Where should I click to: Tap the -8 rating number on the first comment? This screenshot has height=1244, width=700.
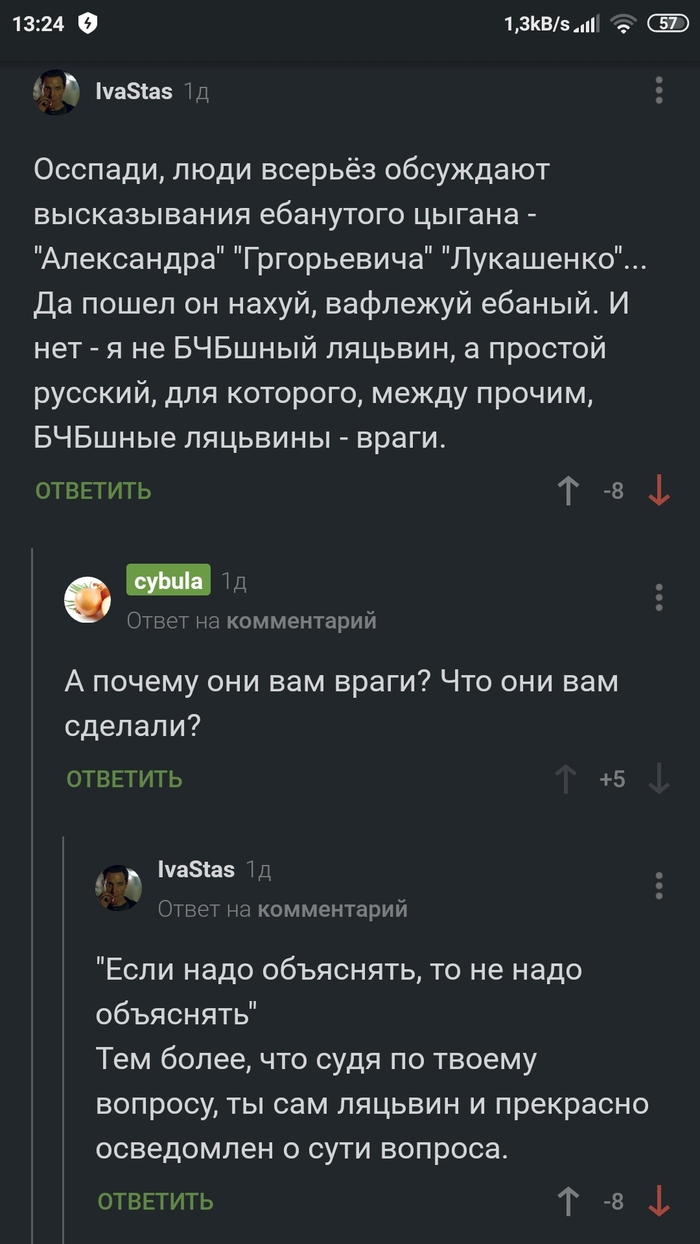(x=613, y=491)
